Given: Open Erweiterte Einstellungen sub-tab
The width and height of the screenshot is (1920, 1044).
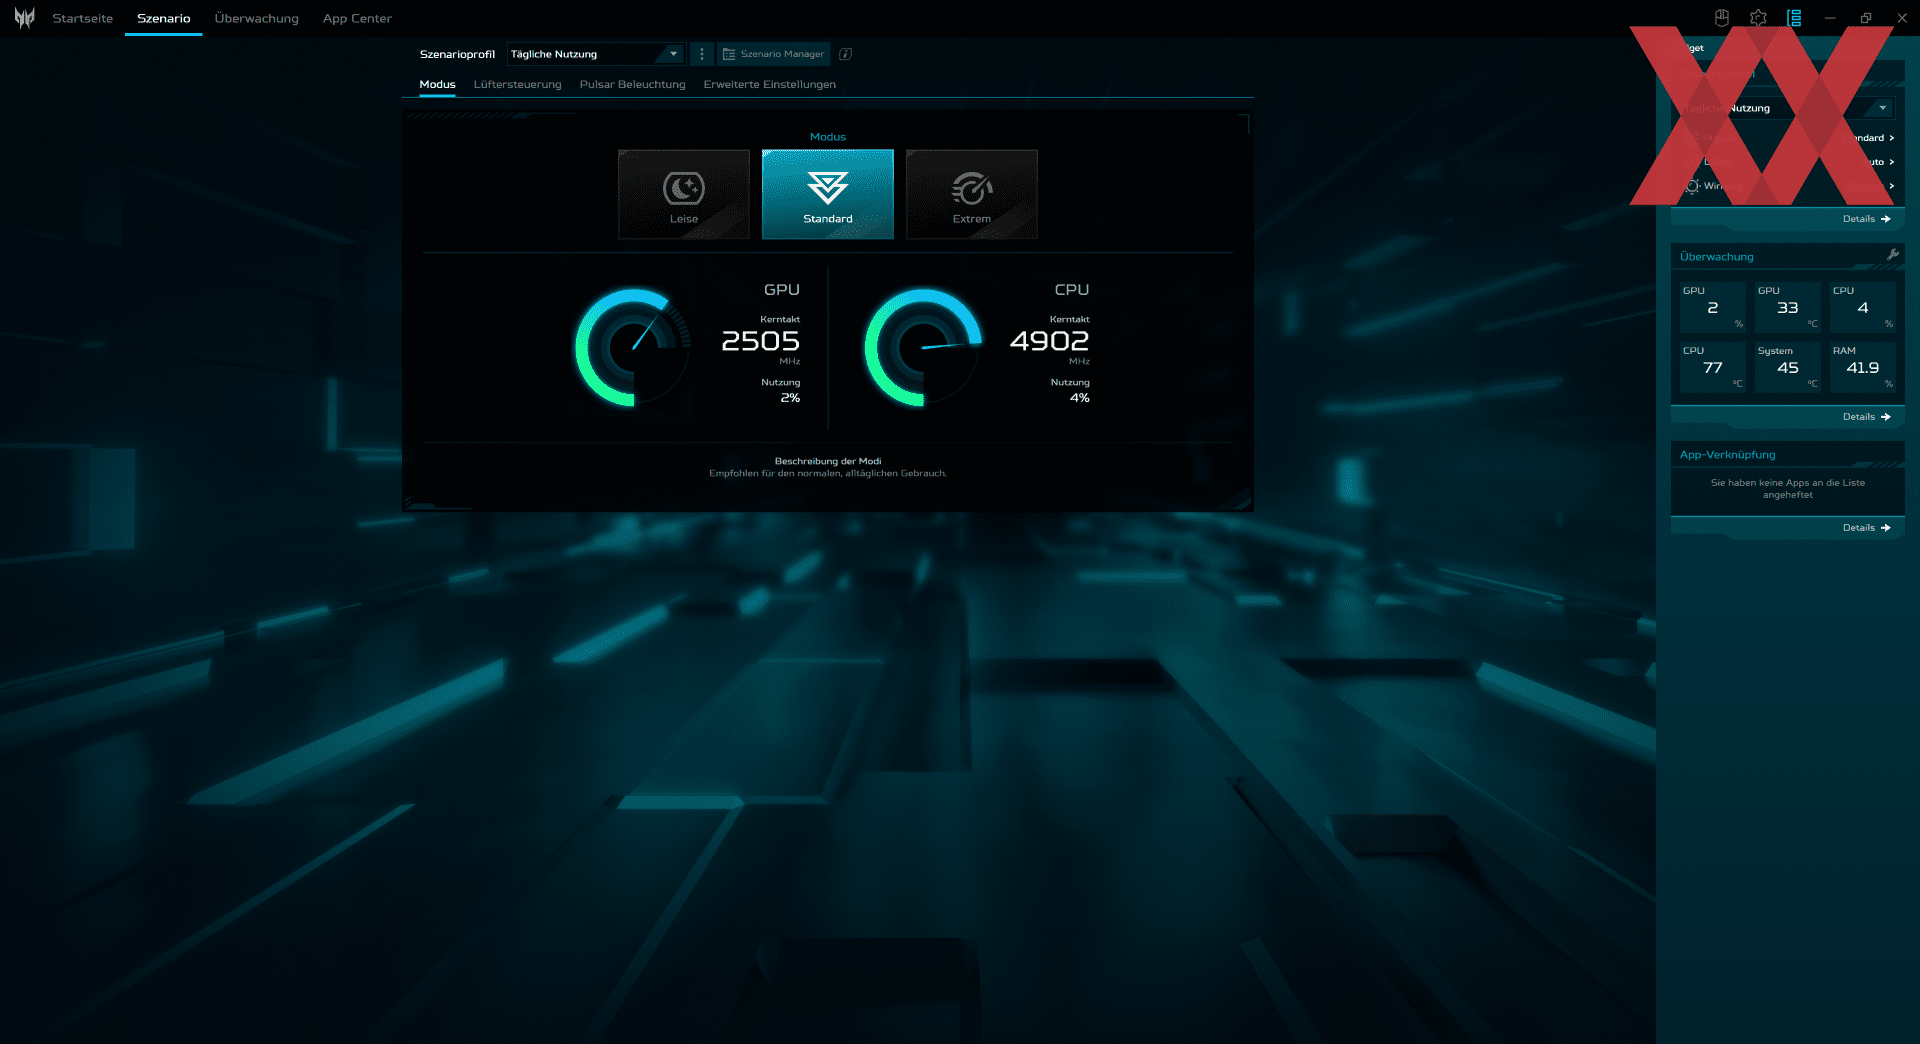Looking at the screenshot, I should 770,84.
